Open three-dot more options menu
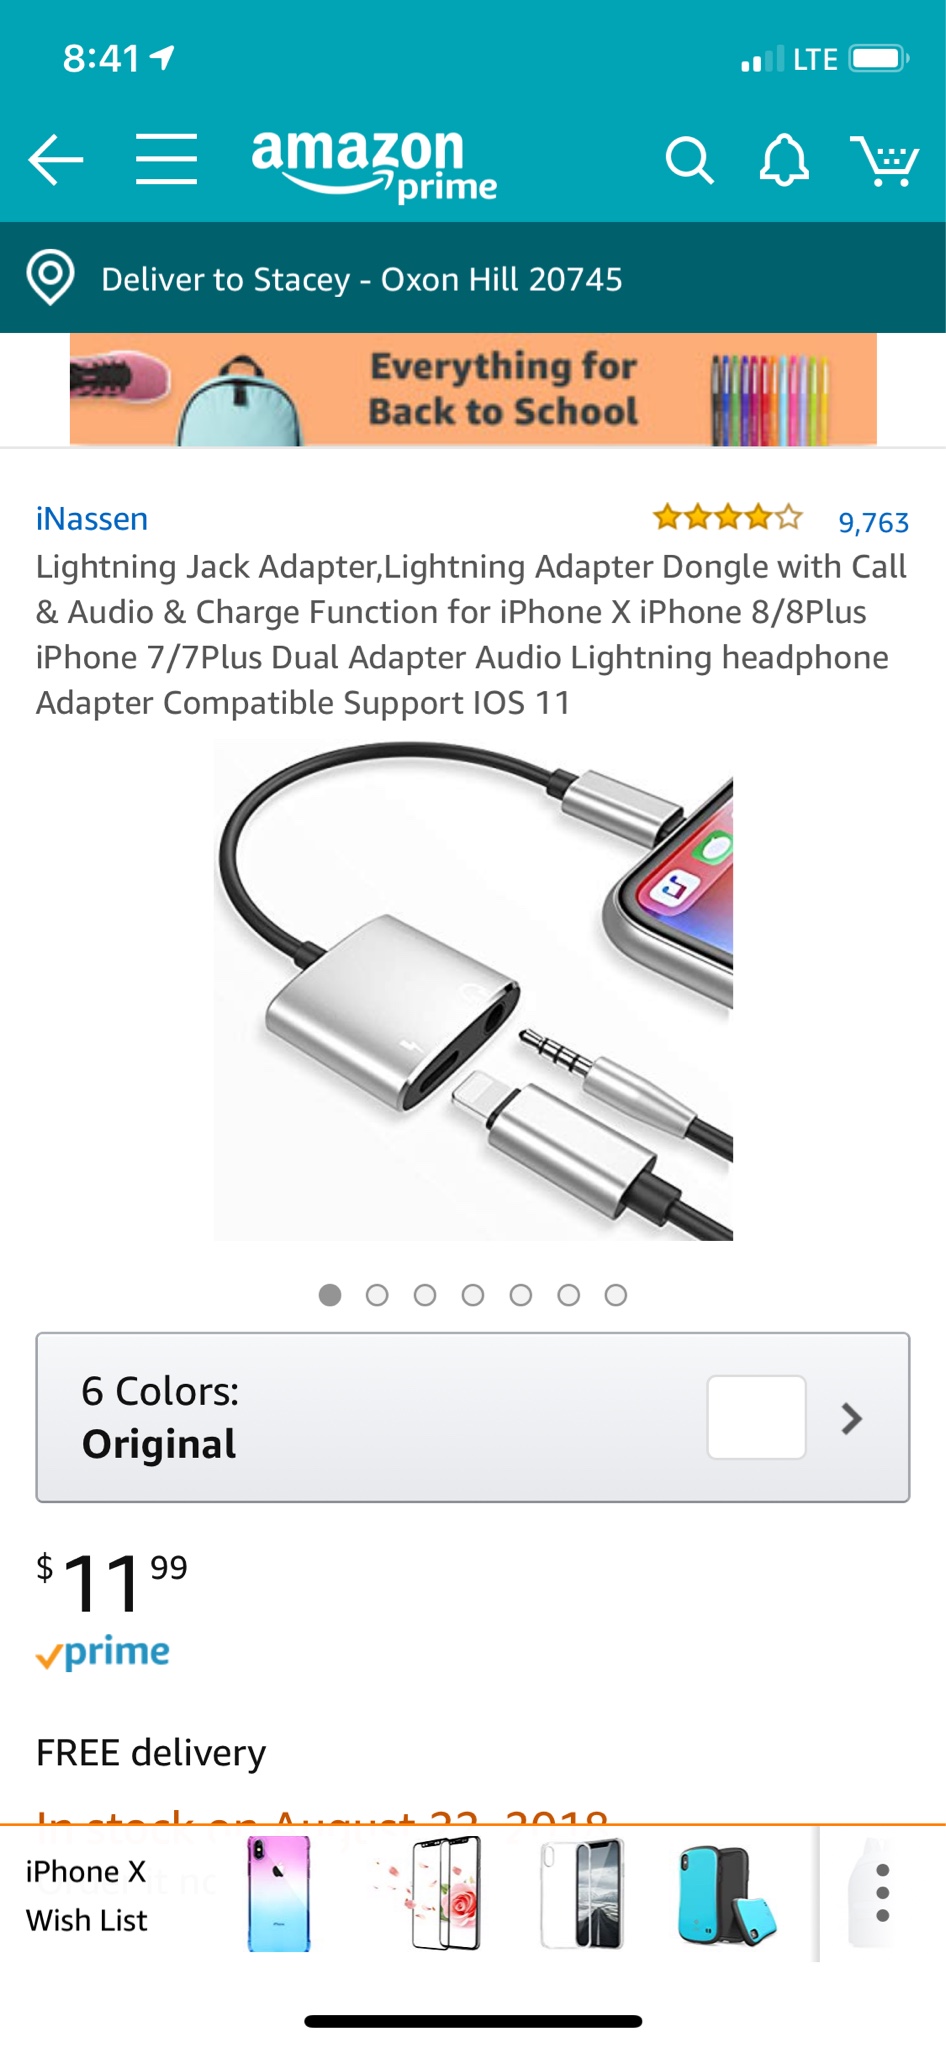 pyautogui.click(x=882, y=1893)
